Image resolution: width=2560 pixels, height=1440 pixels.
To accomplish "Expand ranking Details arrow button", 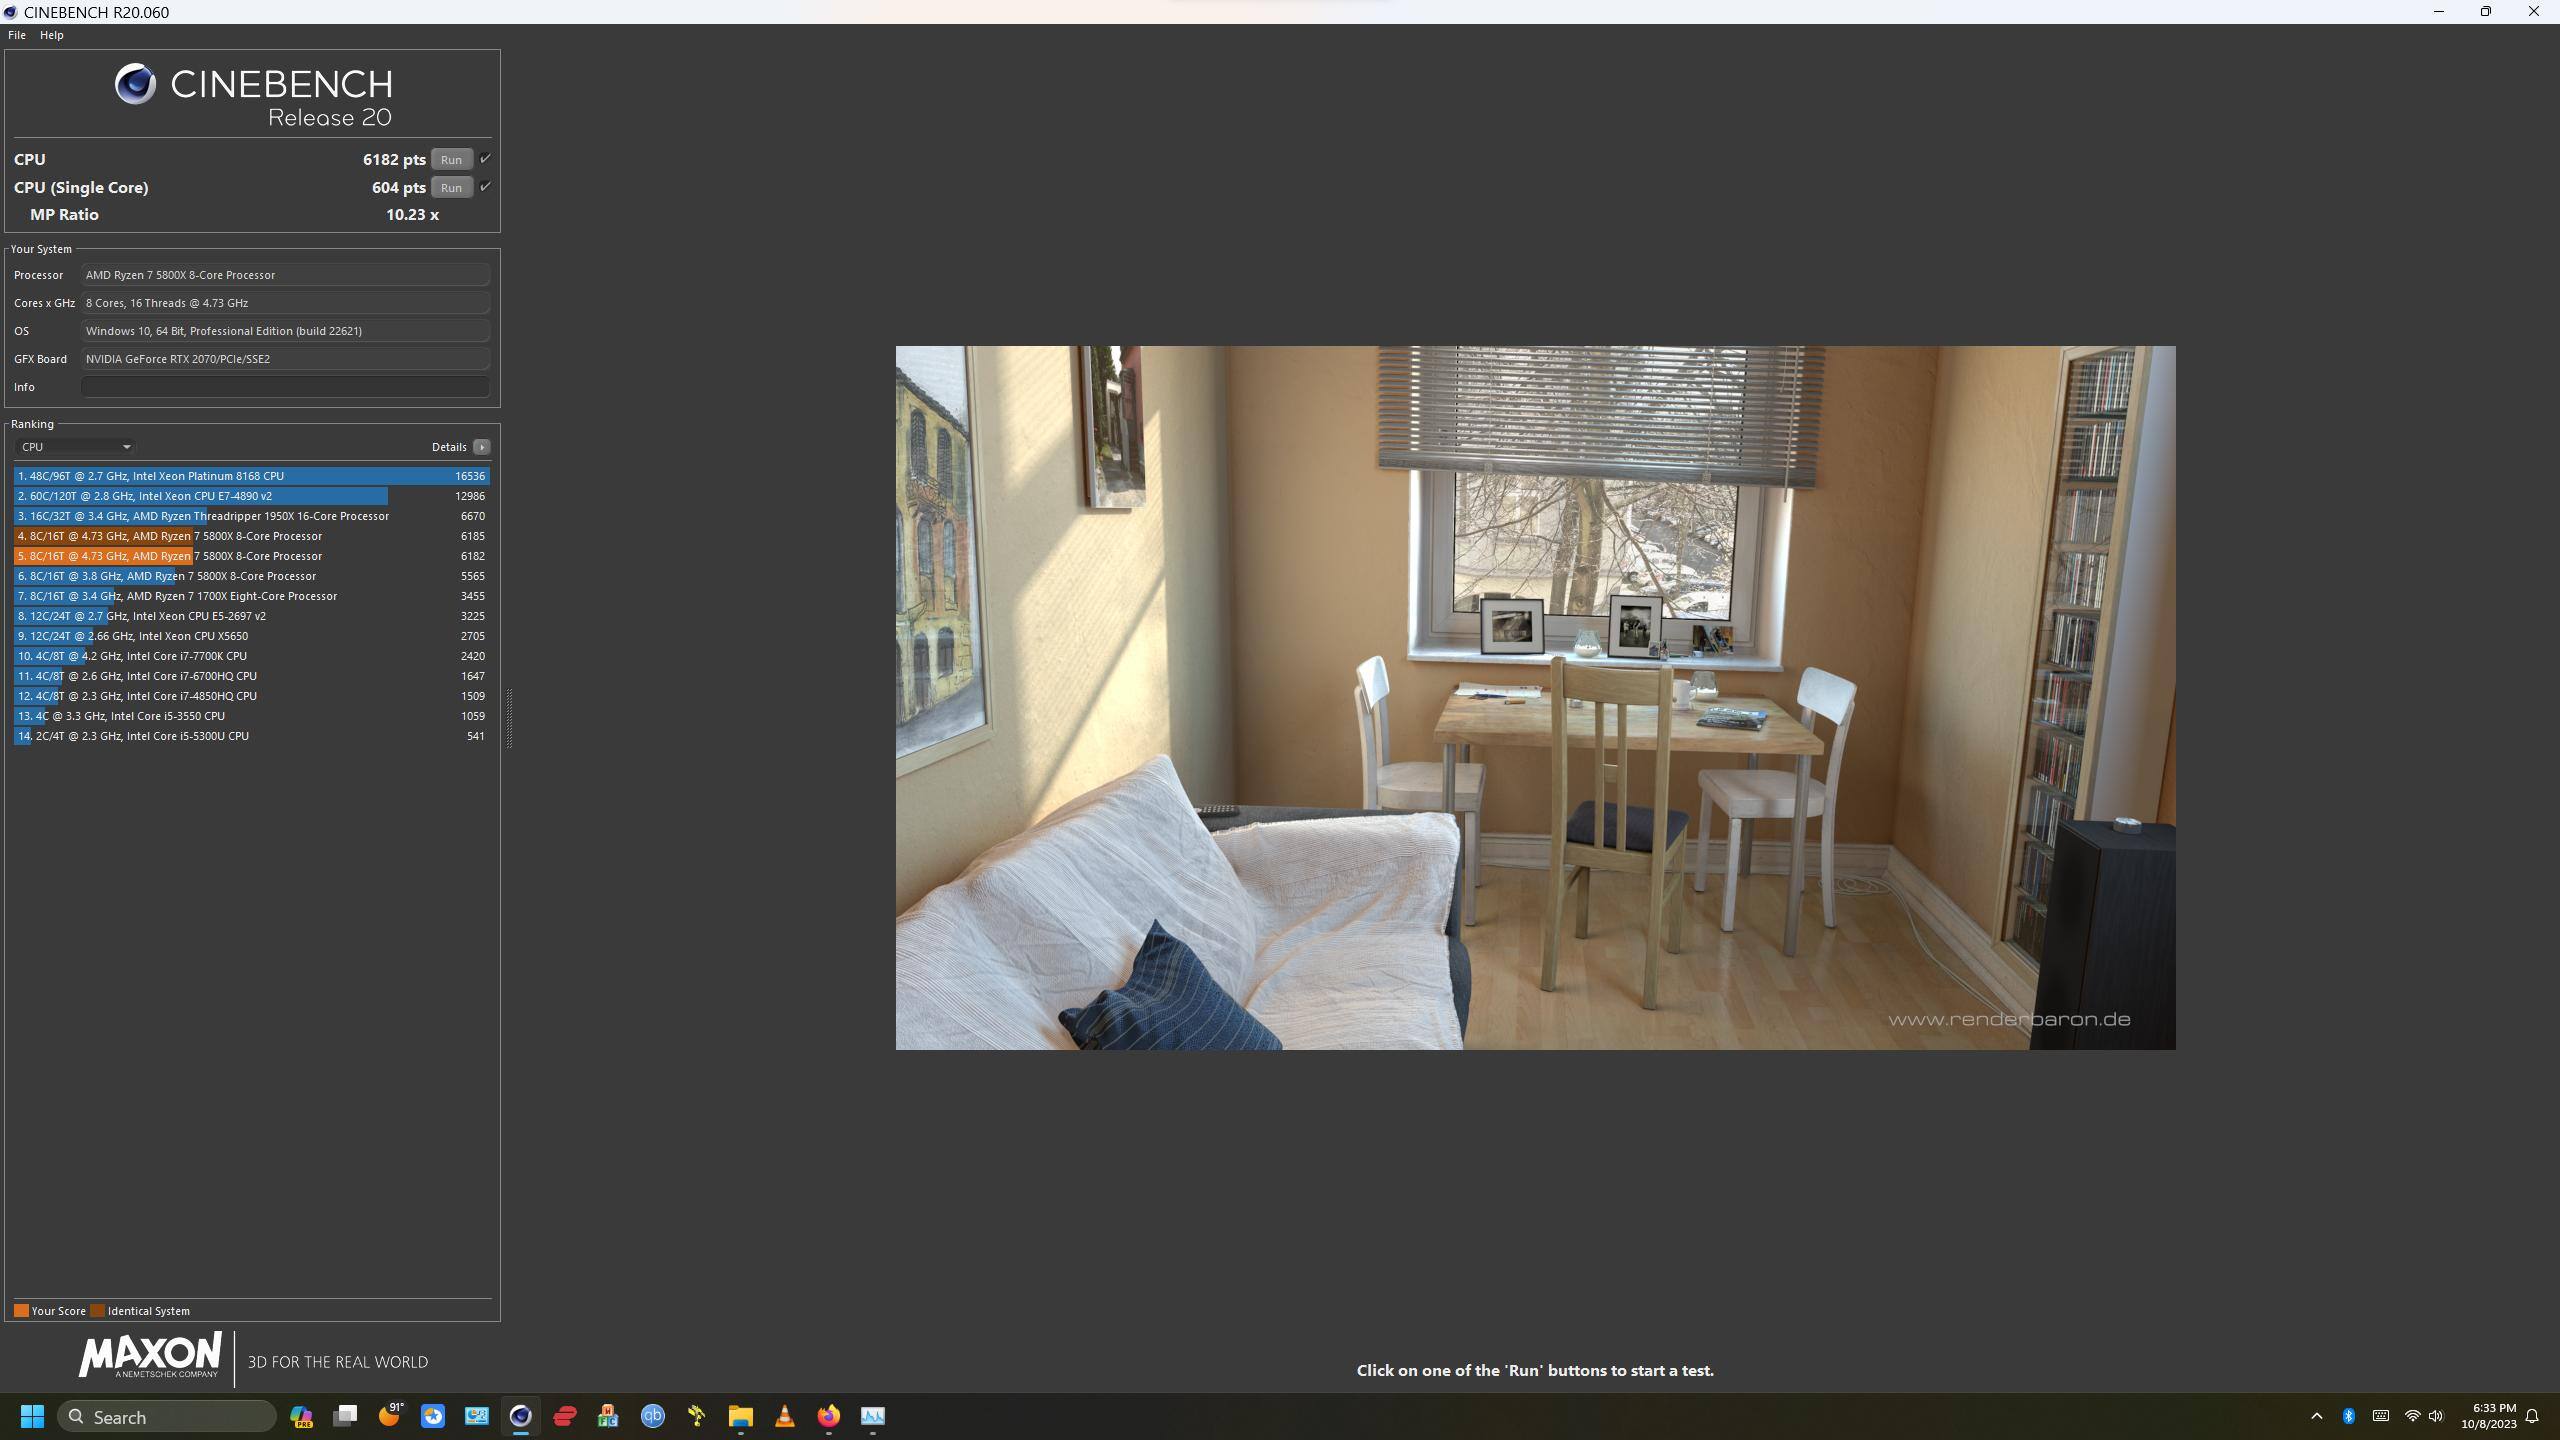I will pyautogui.click(x=482, y=447).
